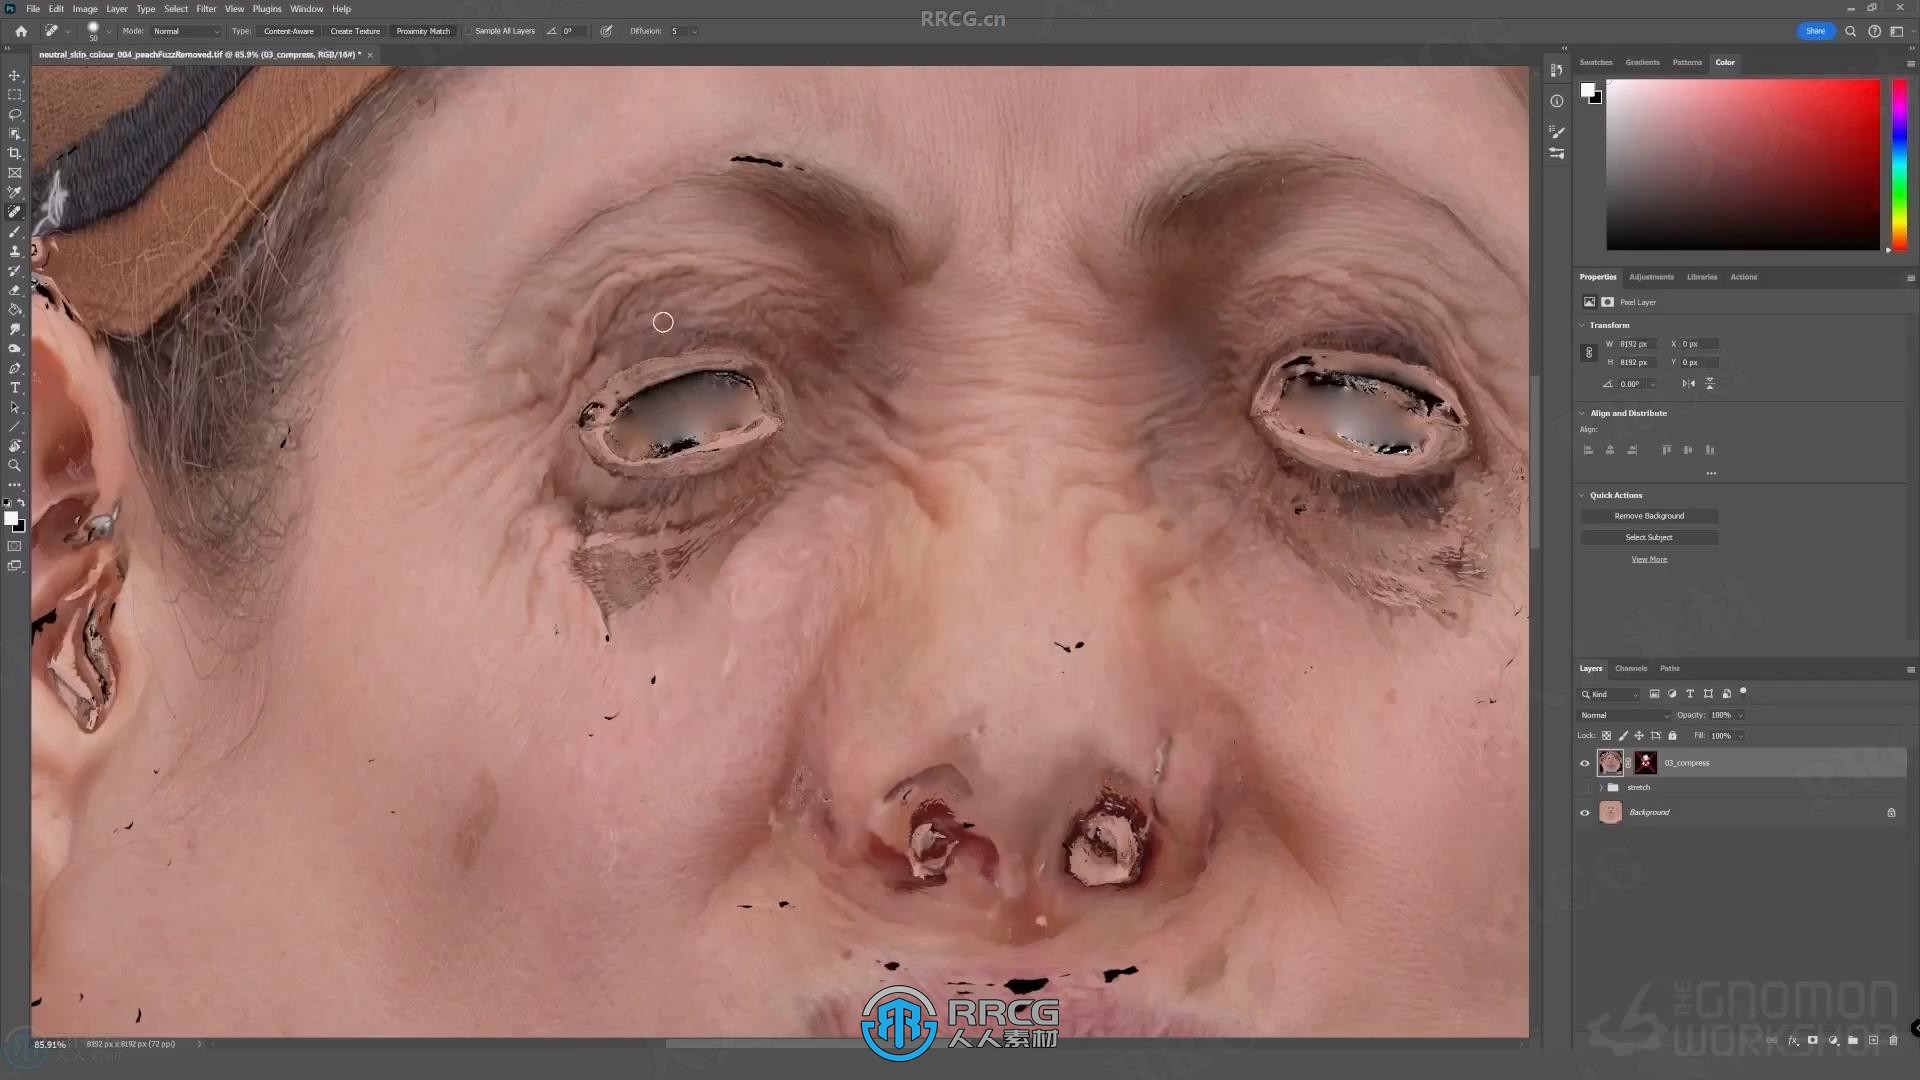Go to the Home screen icon
Image resolution: width=1920 pixels, height=1080 pixels.
(x=21, y=31)
